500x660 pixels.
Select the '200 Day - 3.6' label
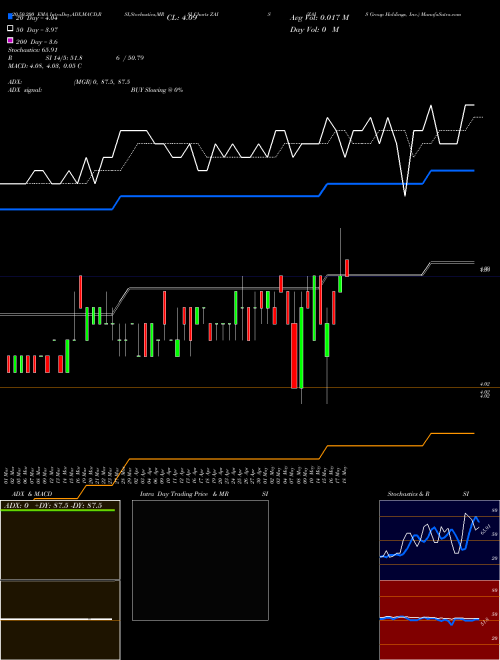(37, 42)
